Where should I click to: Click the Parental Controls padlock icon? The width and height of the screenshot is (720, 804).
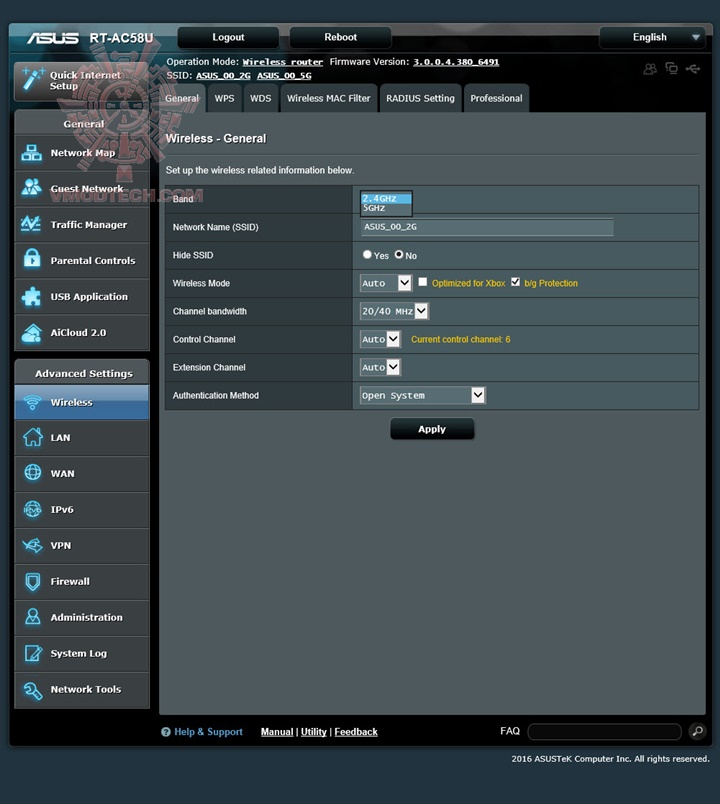click(32, 259)
